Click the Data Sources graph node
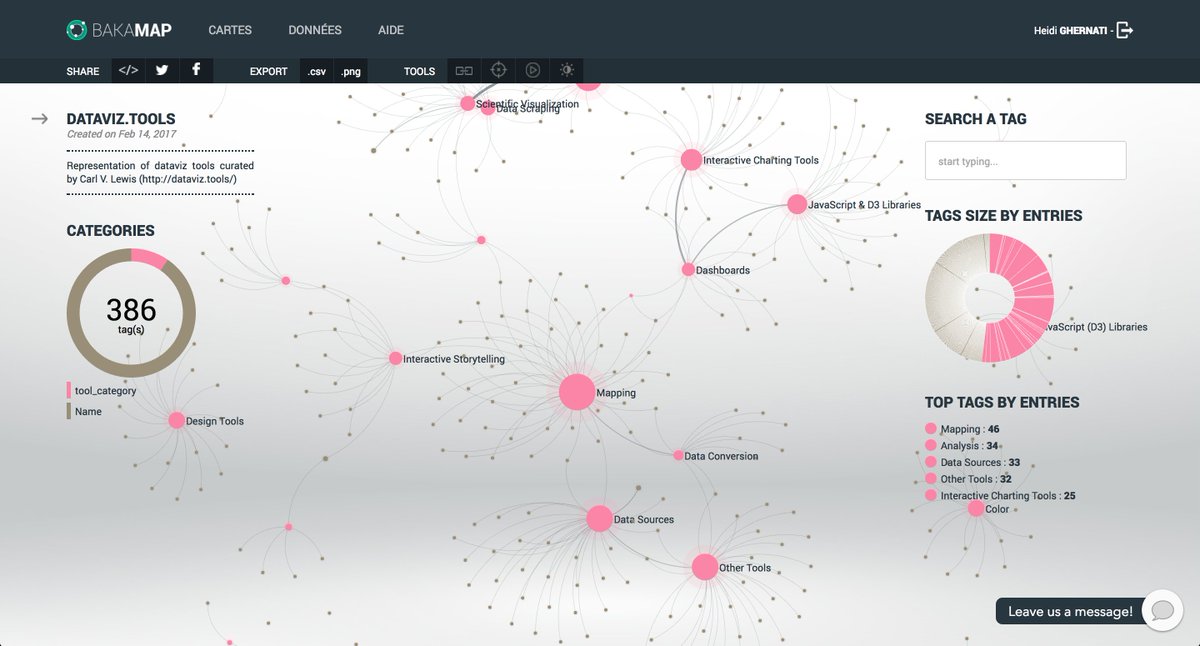Viewport: 1200px width, 646px height. click(x=599, y=518)
